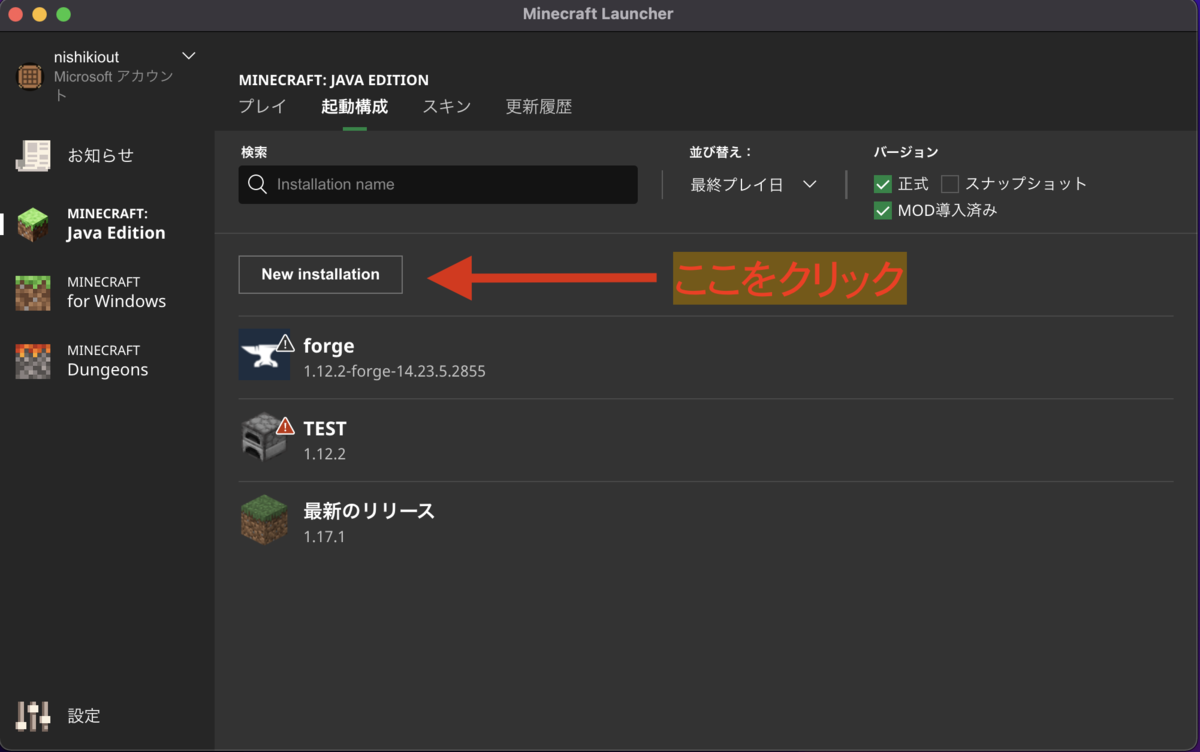Select the 最新のリリース installation name
The width and height of the screenshot is (1200, 752).
(369, 511)
